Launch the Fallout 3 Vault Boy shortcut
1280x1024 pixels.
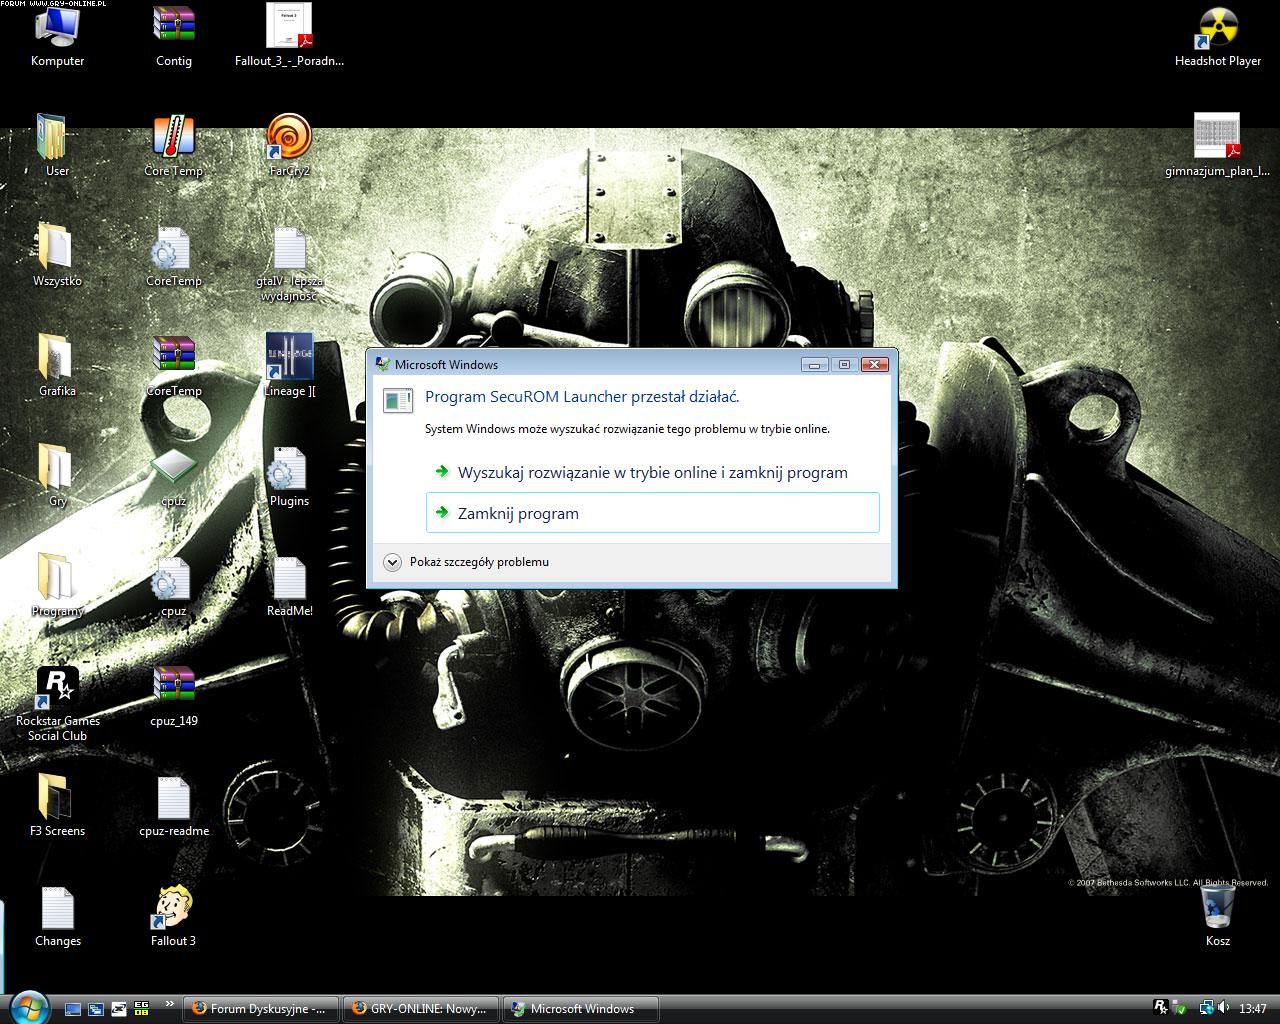[x=173, y=916]
